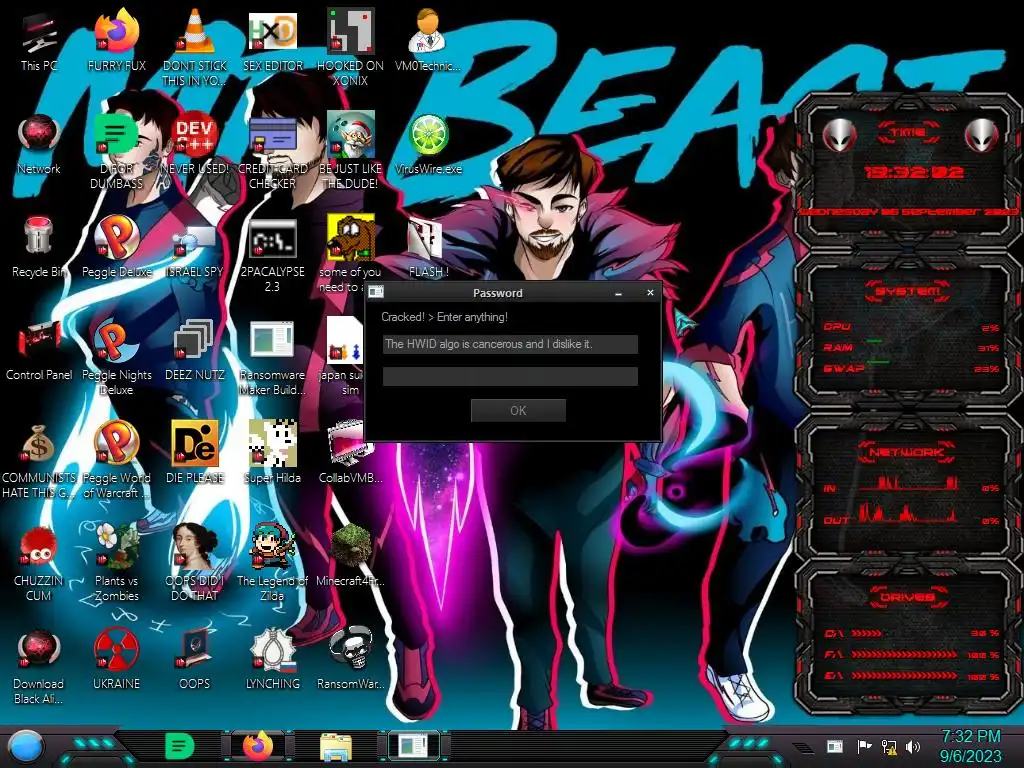This screenshot has width=1024, height=768.
Task: Open the green chat app on taskbar
Action: (x=180, y=746)
